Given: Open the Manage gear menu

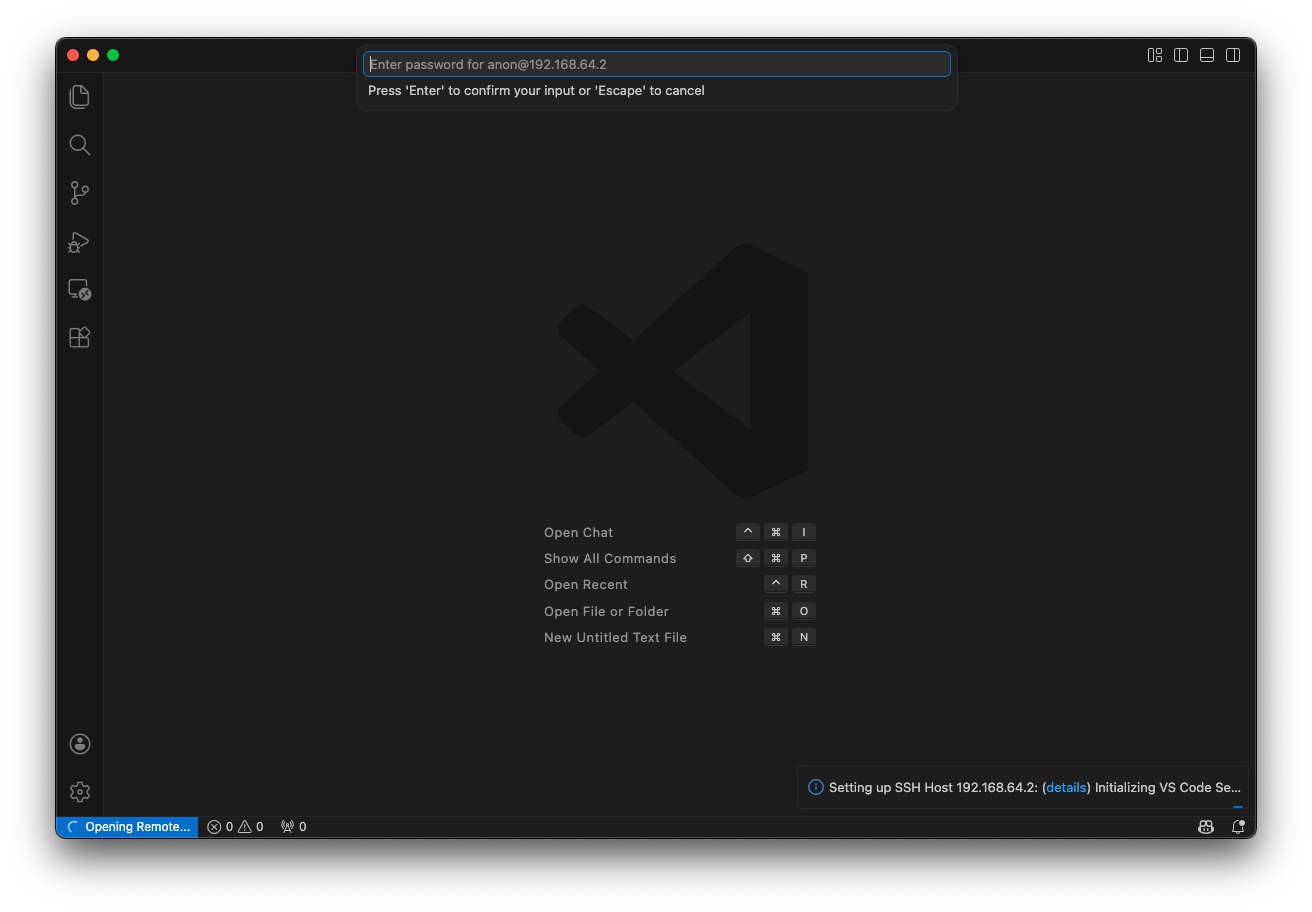Looking at the screenshot, I should [80, 792].
